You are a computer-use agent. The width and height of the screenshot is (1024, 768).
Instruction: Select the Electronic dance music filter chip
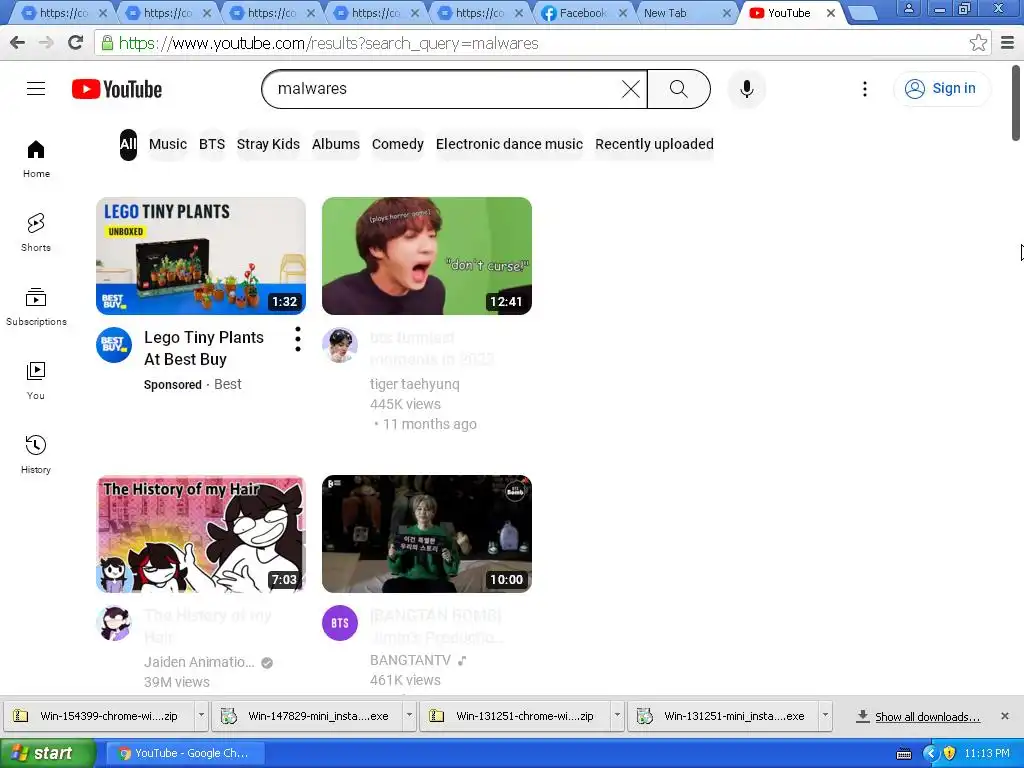[509, 144]
